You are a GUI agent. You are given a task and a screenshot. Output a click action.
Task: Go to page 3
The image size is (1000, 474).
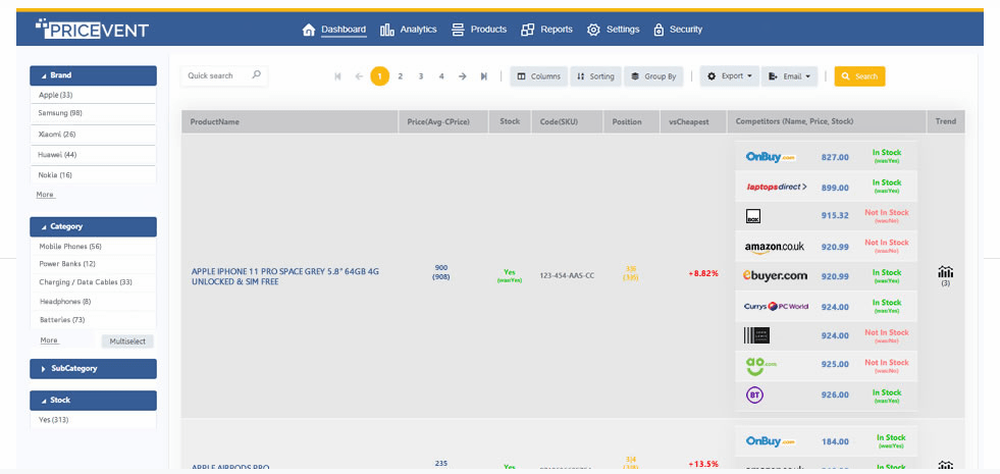click(x=421, y=77)
